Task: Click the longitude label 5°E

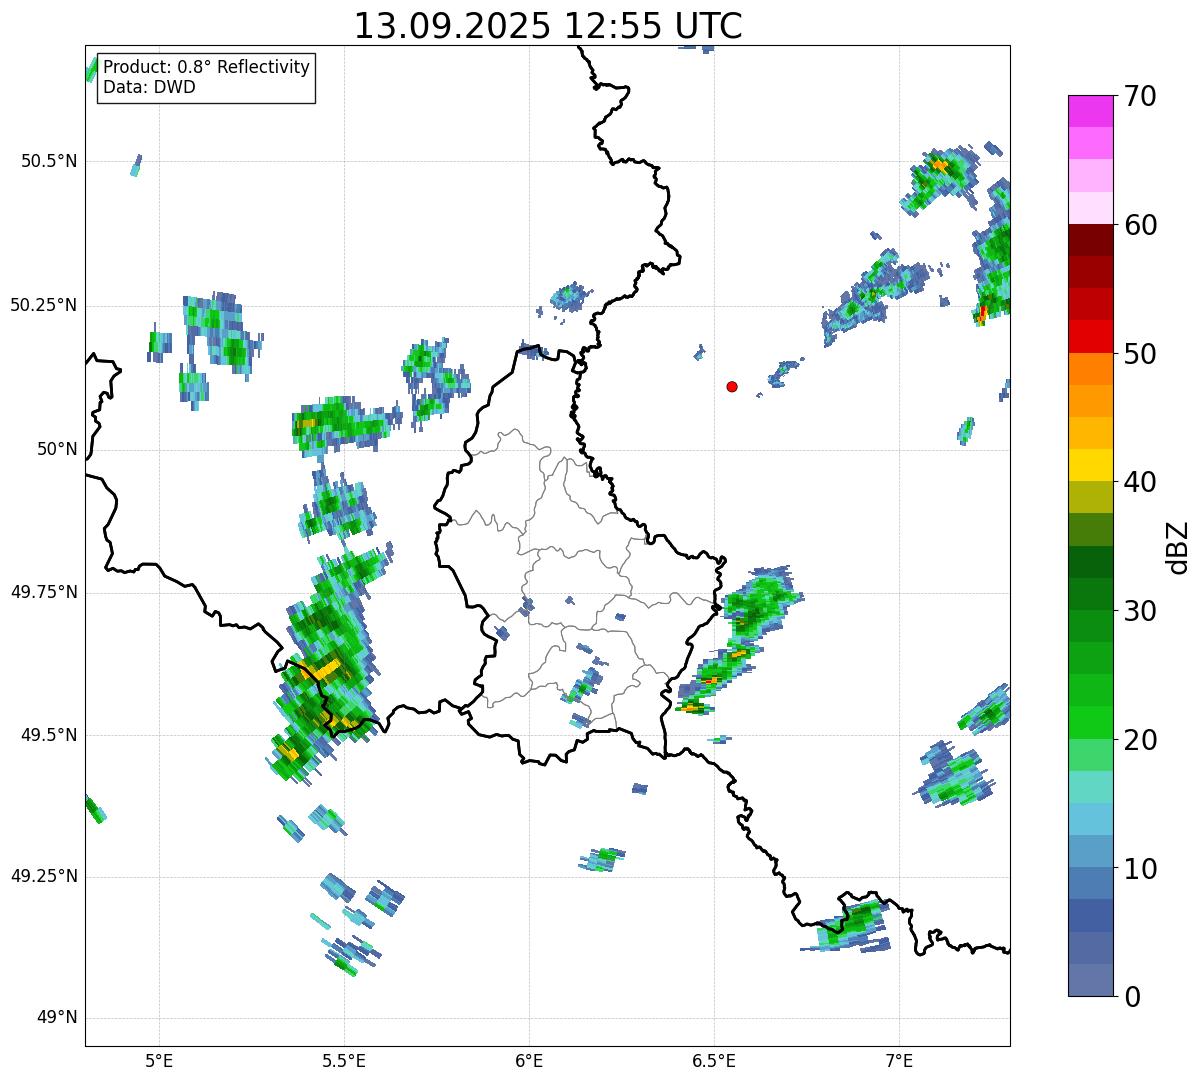Action: click(x=159, y=1061)
